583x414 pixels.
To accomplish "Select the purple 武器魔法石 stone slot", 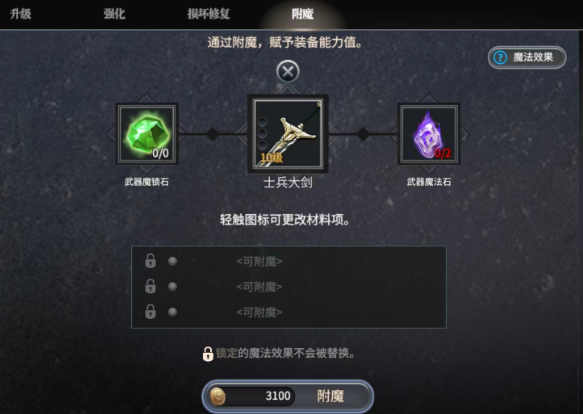I will [429, 134].
